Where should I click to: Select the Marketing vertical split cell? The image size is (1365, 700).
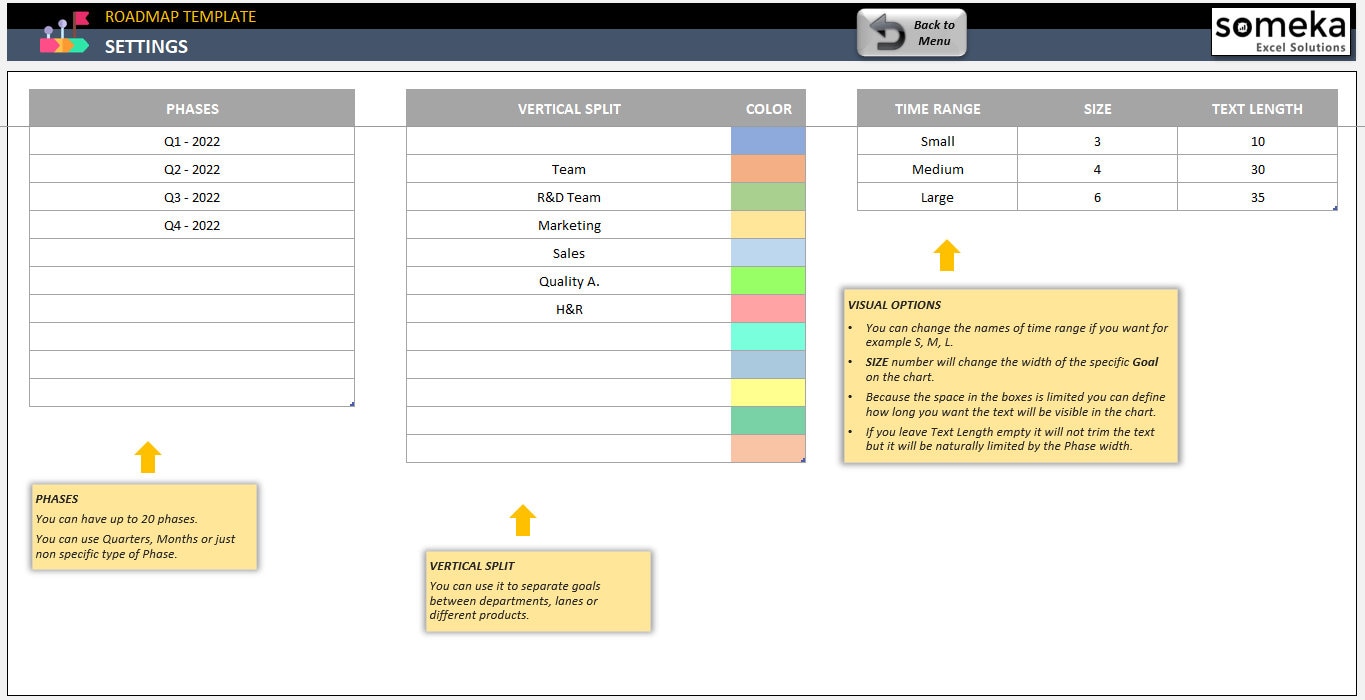pyautogui.click(x=568, y=225)
